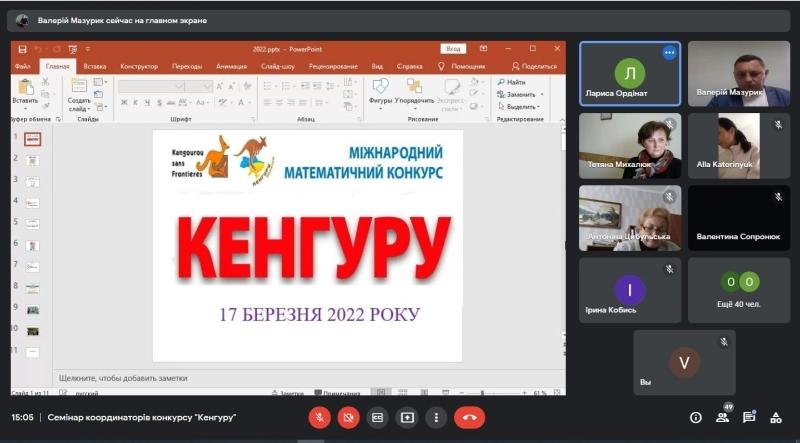
Task: Click the red leave call button
Action: click(469, 417)
